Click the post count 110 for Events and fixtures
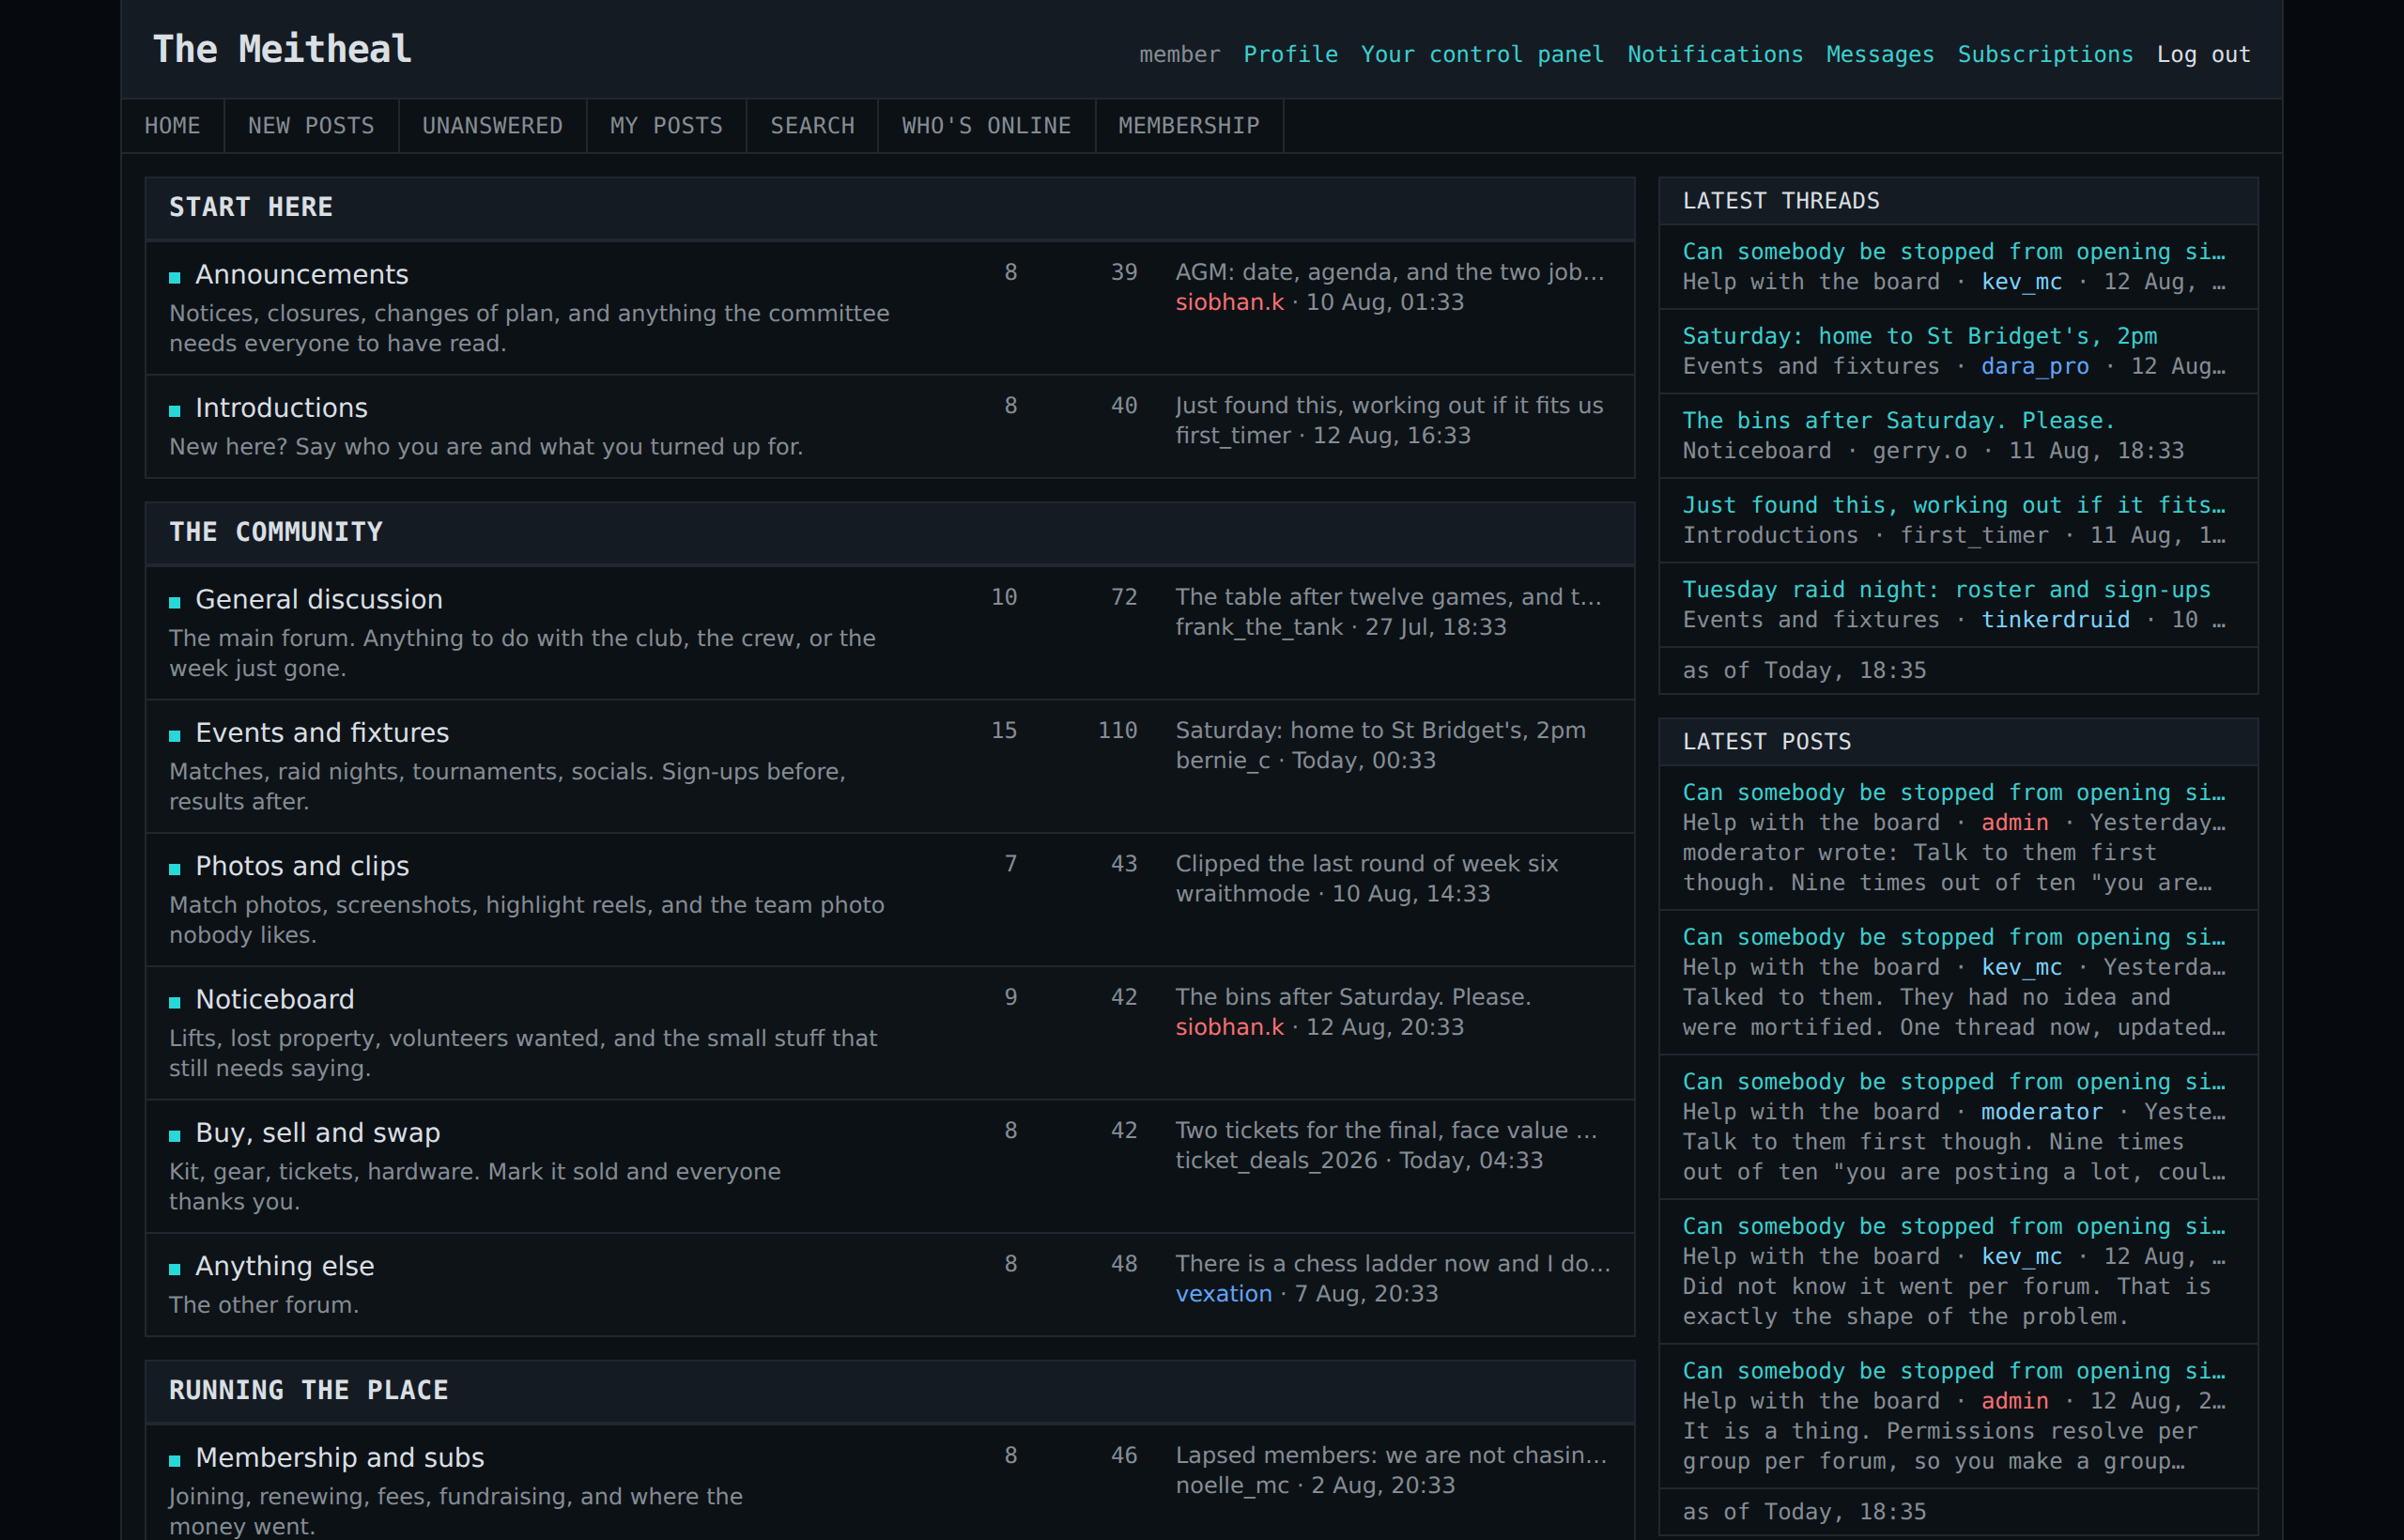The height and width of the screenshot is (1540, 2404). click(1117, 730)
